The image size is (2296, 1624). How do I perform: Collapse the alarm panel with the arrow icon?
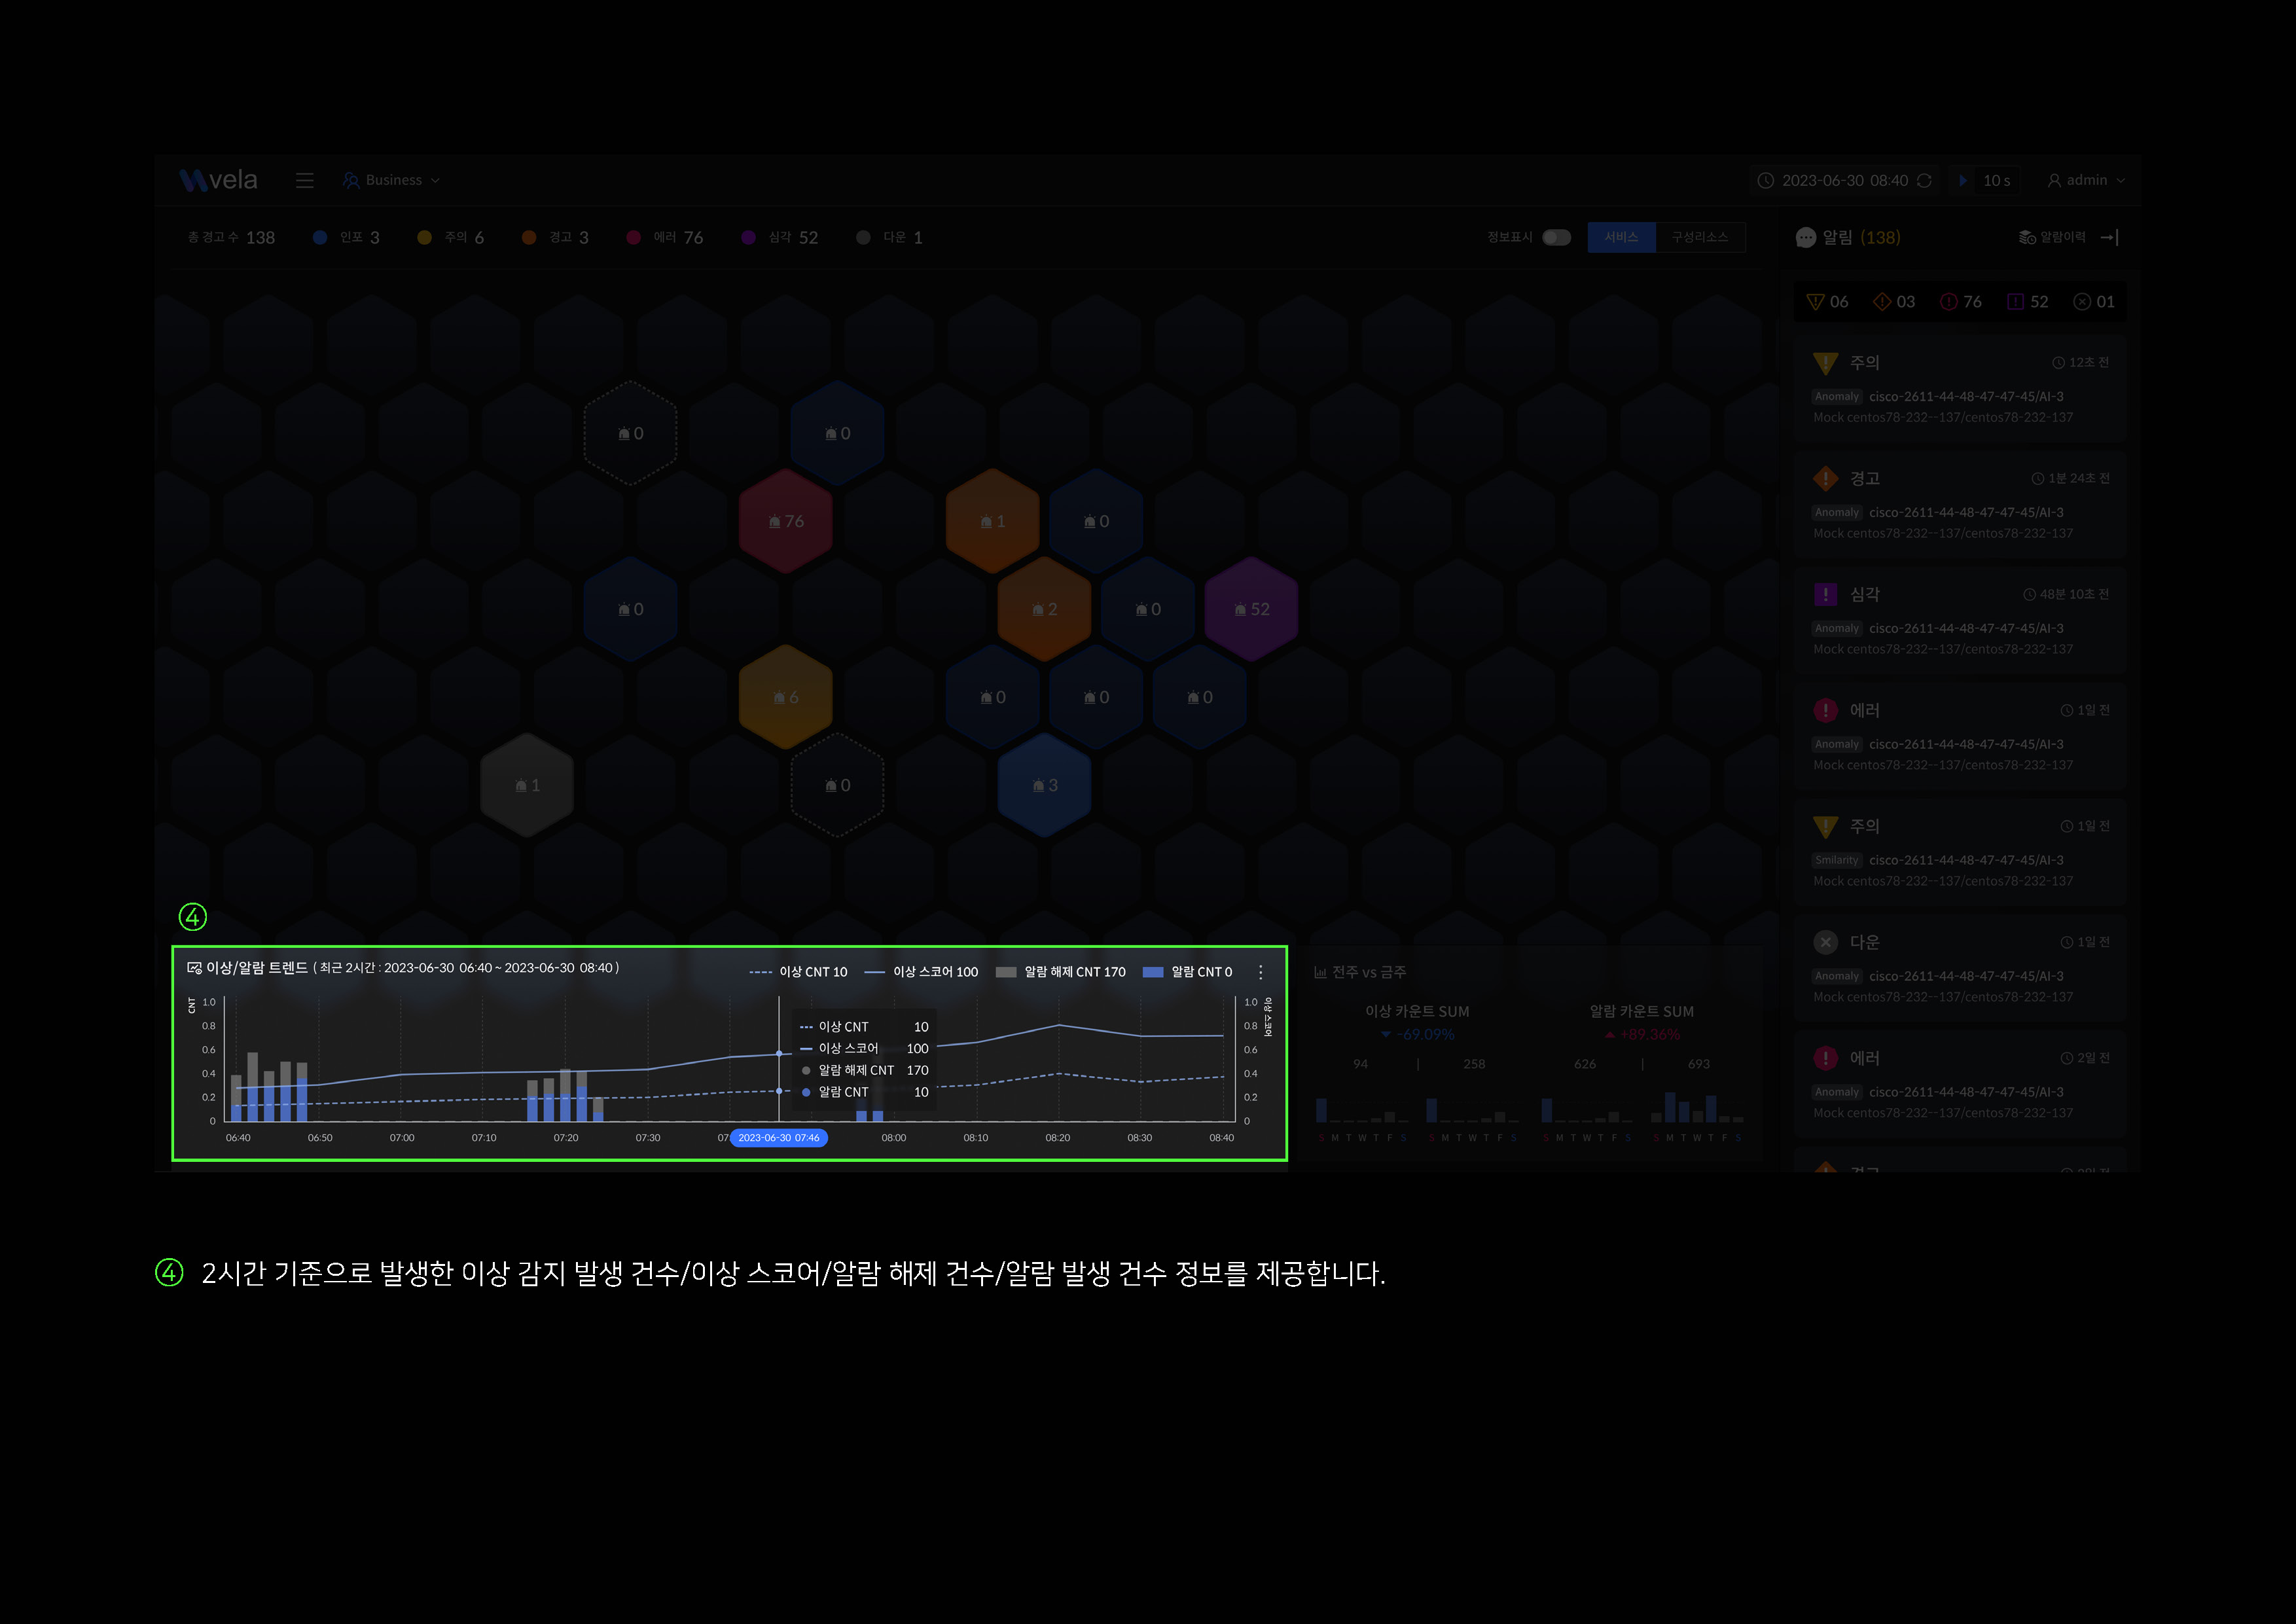coord(2110,237)
